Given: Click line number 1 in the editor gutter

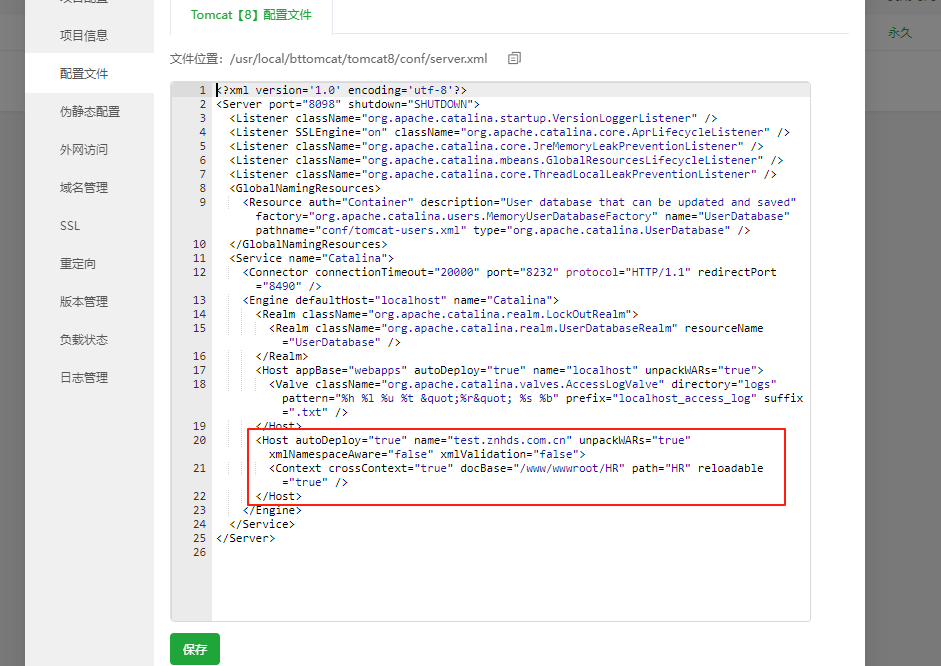Looking at the screenshot, I should pyautogui.click(x=202, y=90).
